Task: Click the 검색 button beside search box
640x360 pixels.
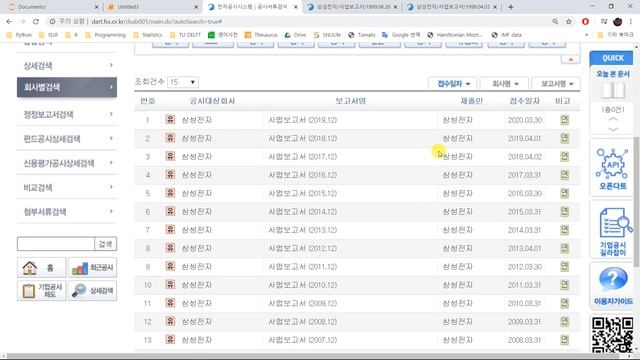Action: tap(105, 244)
